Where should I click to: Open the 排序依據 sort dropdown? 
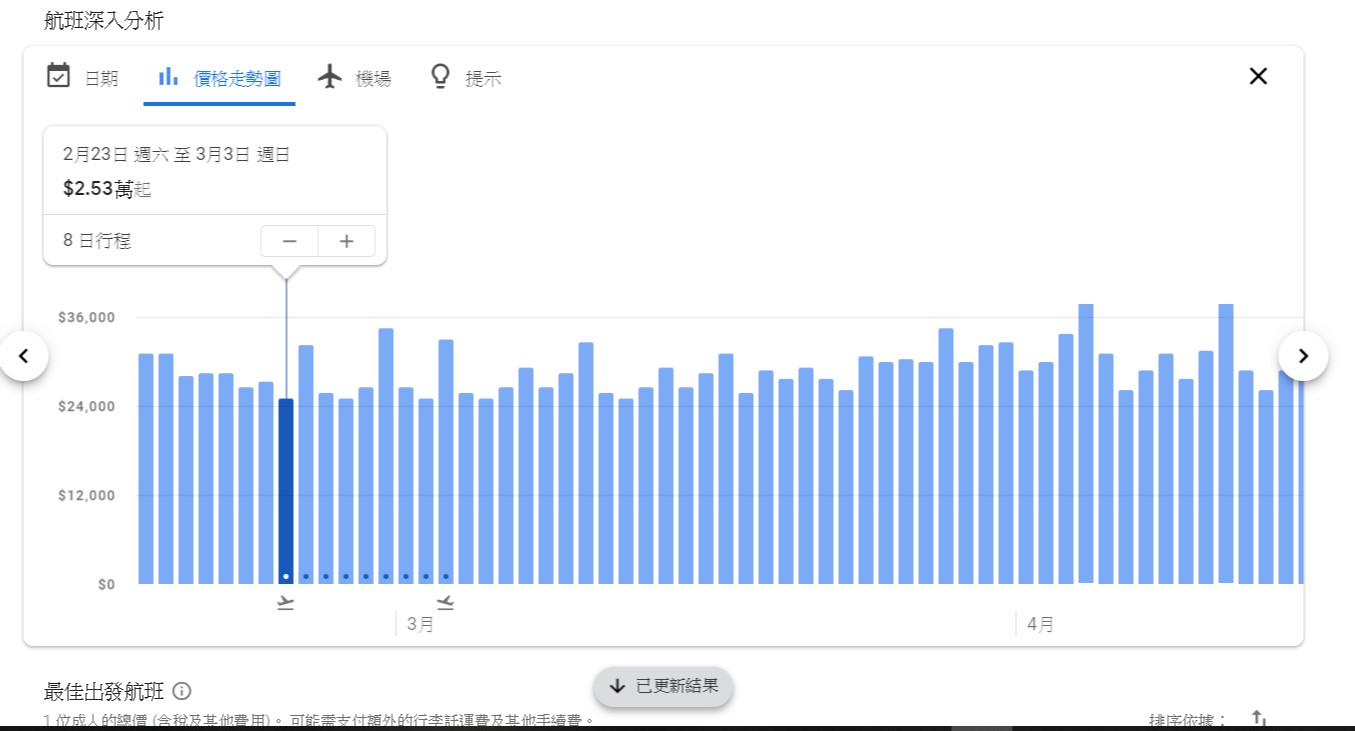1188,720
